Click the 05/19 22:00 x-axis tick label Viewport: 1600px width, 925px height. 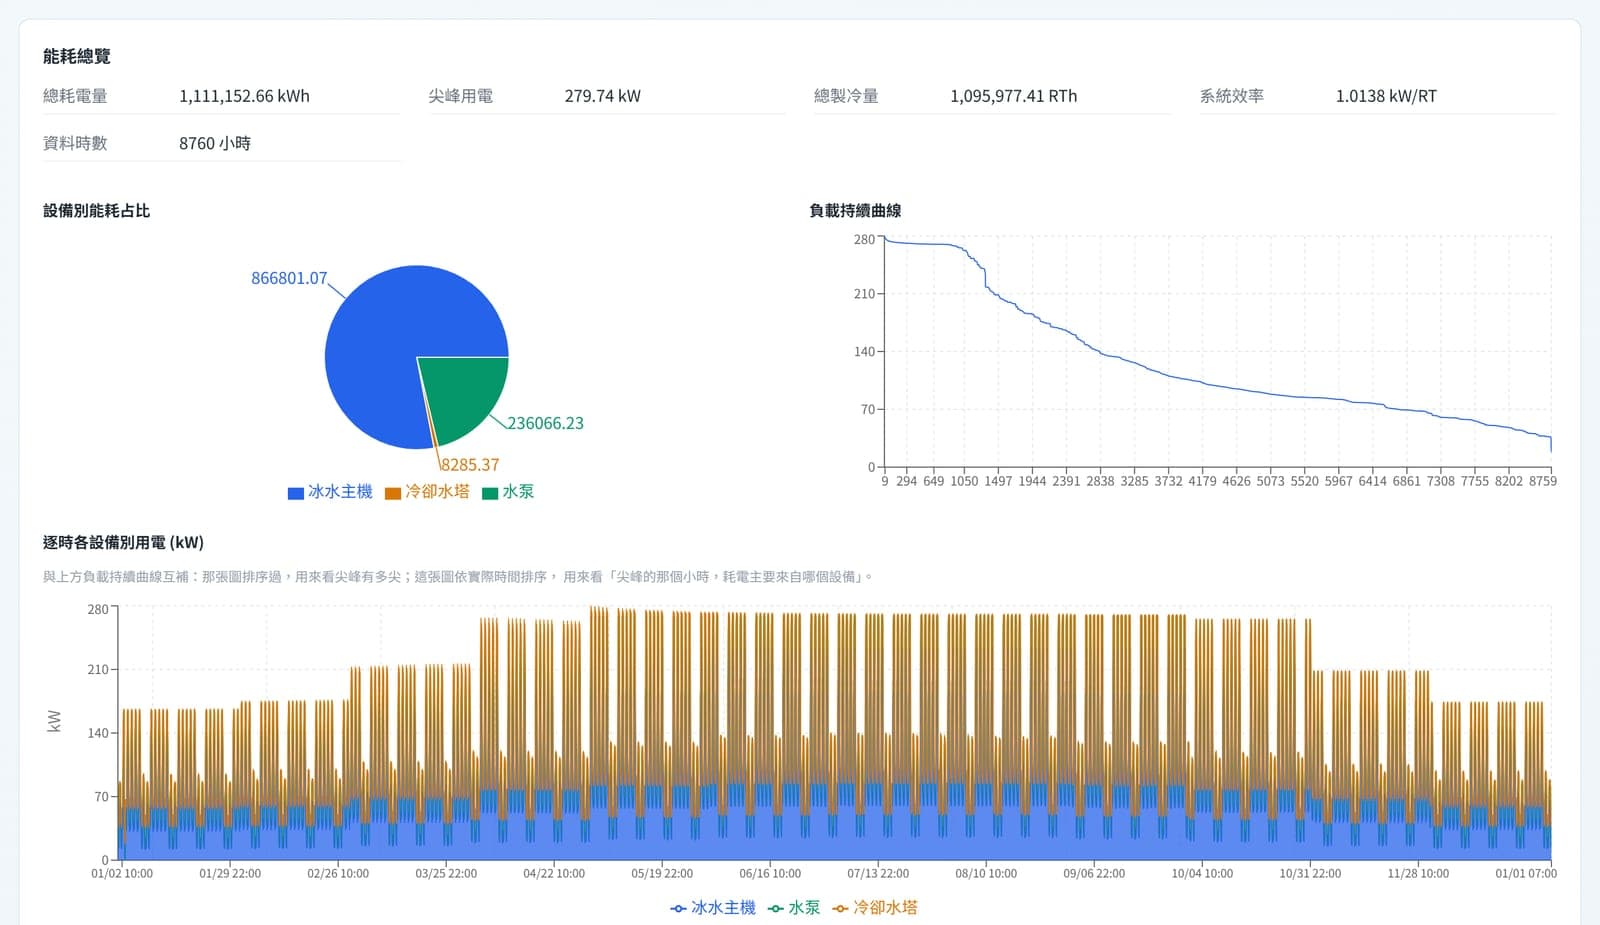click(662, 874)
